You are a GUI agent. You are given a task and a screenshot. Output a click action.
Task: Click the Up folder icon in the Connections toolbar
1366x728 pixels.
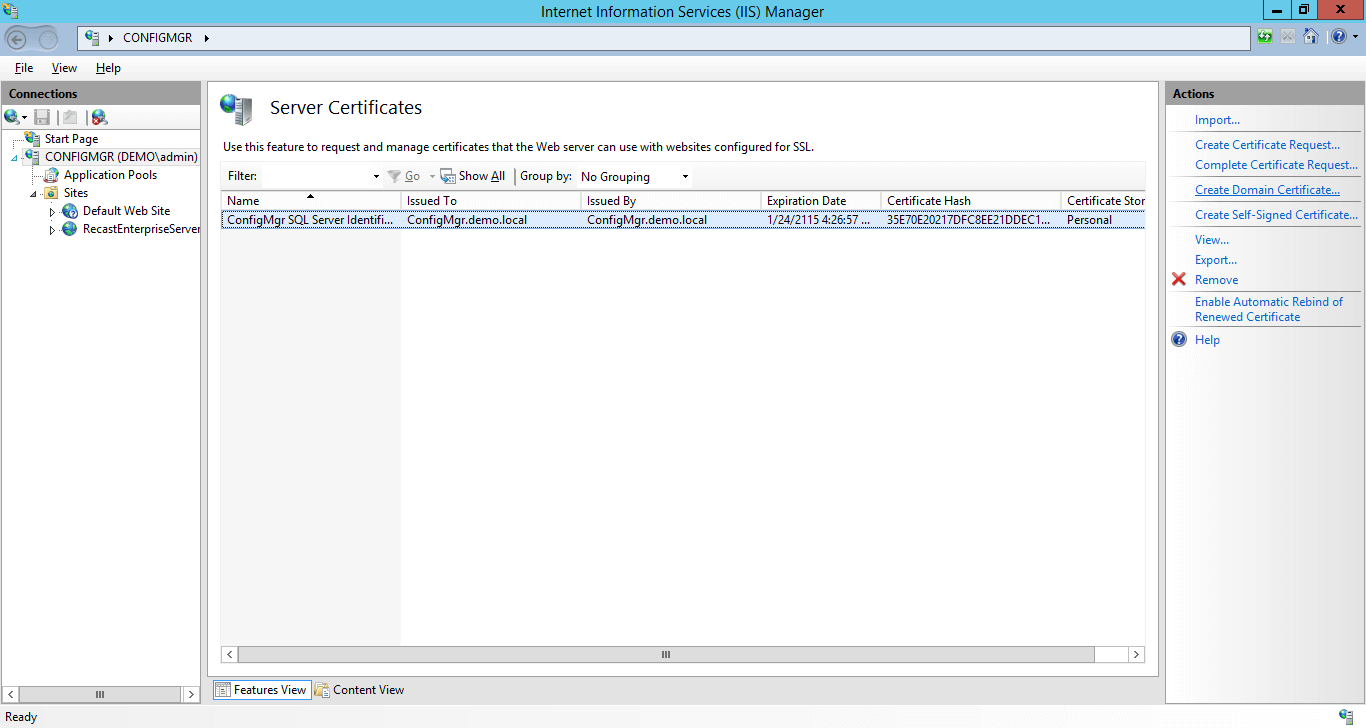[x=69, y=117]
